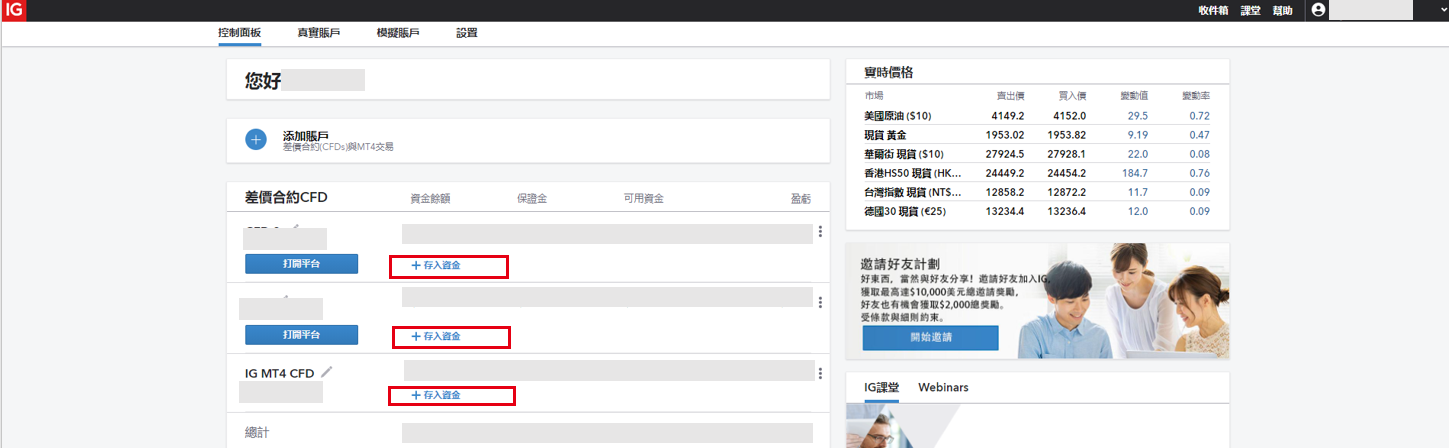Click 存入資金 in the IG MT4 CFD row

[x=436, y=395]
